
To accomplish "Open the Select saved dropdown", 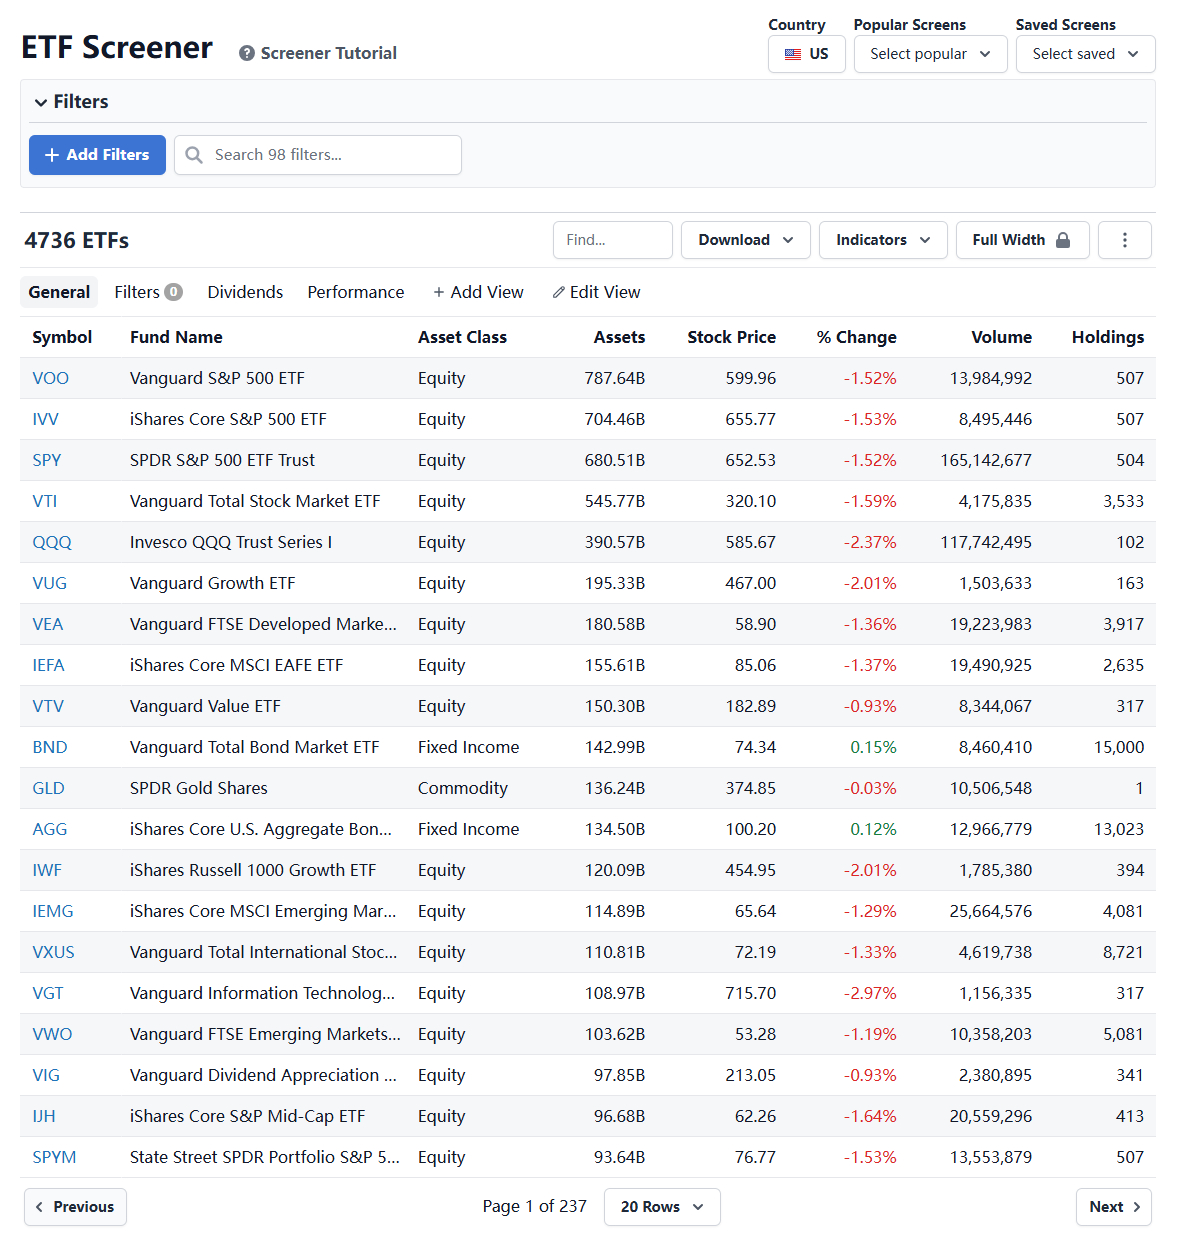I will 1085,54.
